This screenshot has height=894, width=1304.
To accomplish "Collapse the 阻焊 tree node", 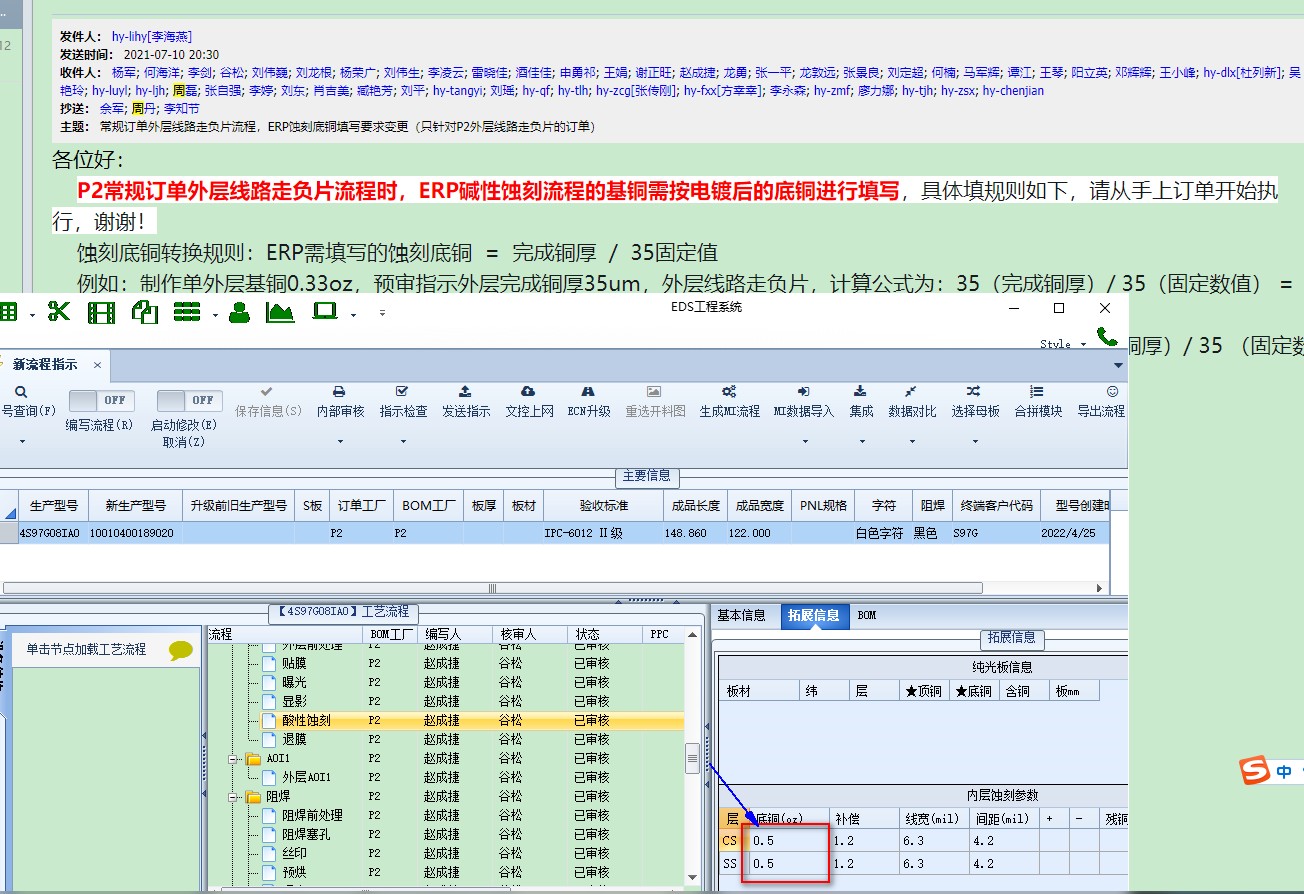I will (235, 797).
